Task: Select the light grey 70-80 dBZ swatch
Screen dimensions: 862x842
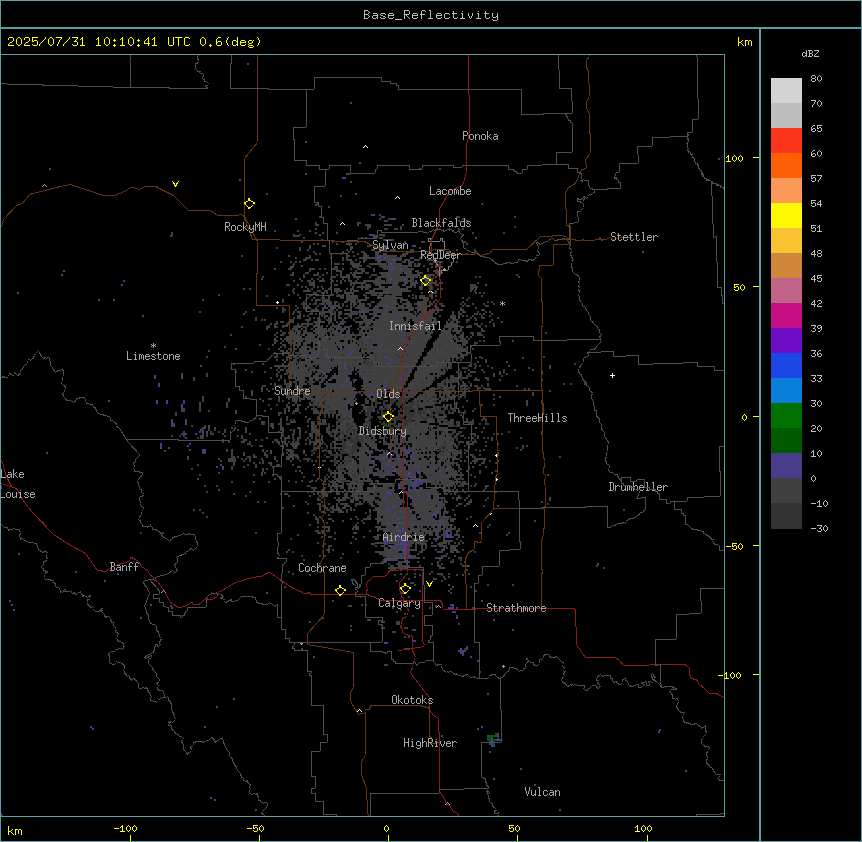Action: pyautogui.click(x=786, y=91)
